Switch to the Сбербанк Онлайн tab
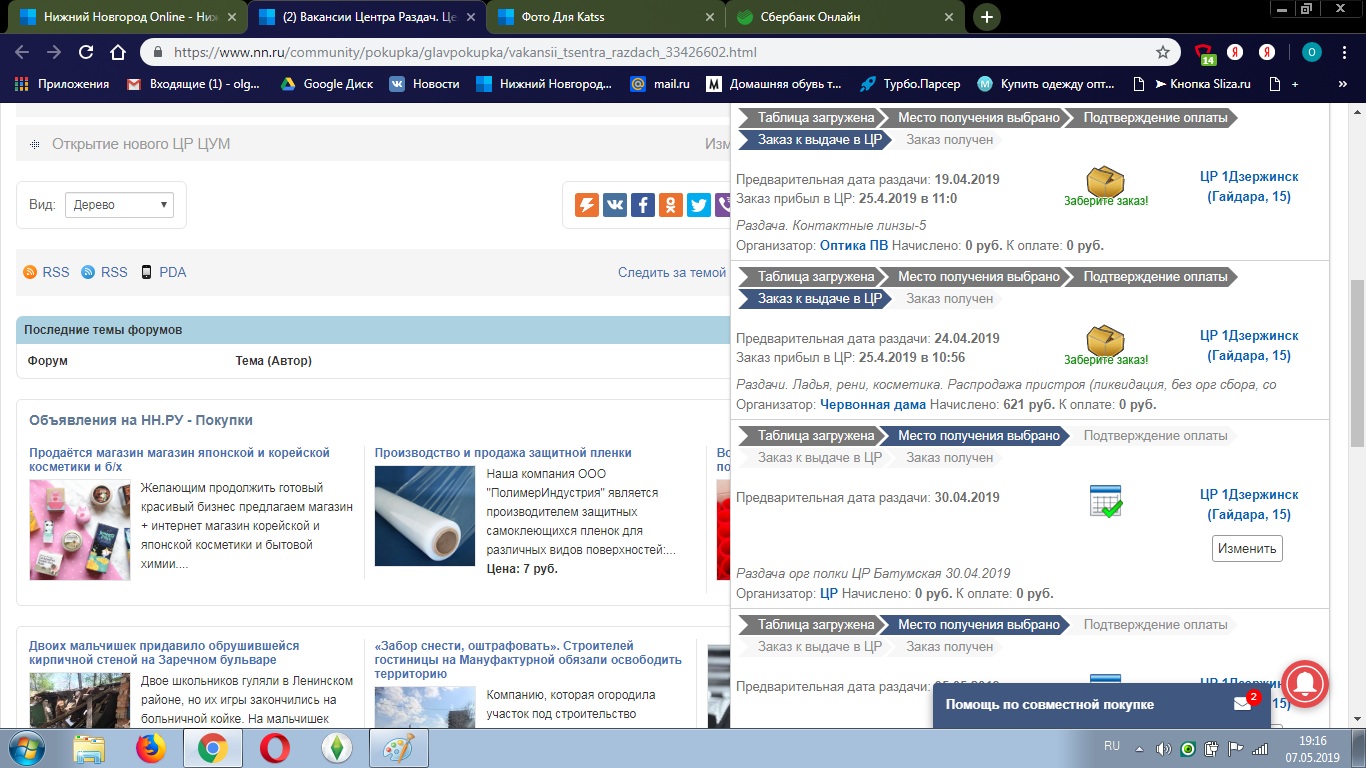Screen dimensions: 1366x768 pos(844,17)
